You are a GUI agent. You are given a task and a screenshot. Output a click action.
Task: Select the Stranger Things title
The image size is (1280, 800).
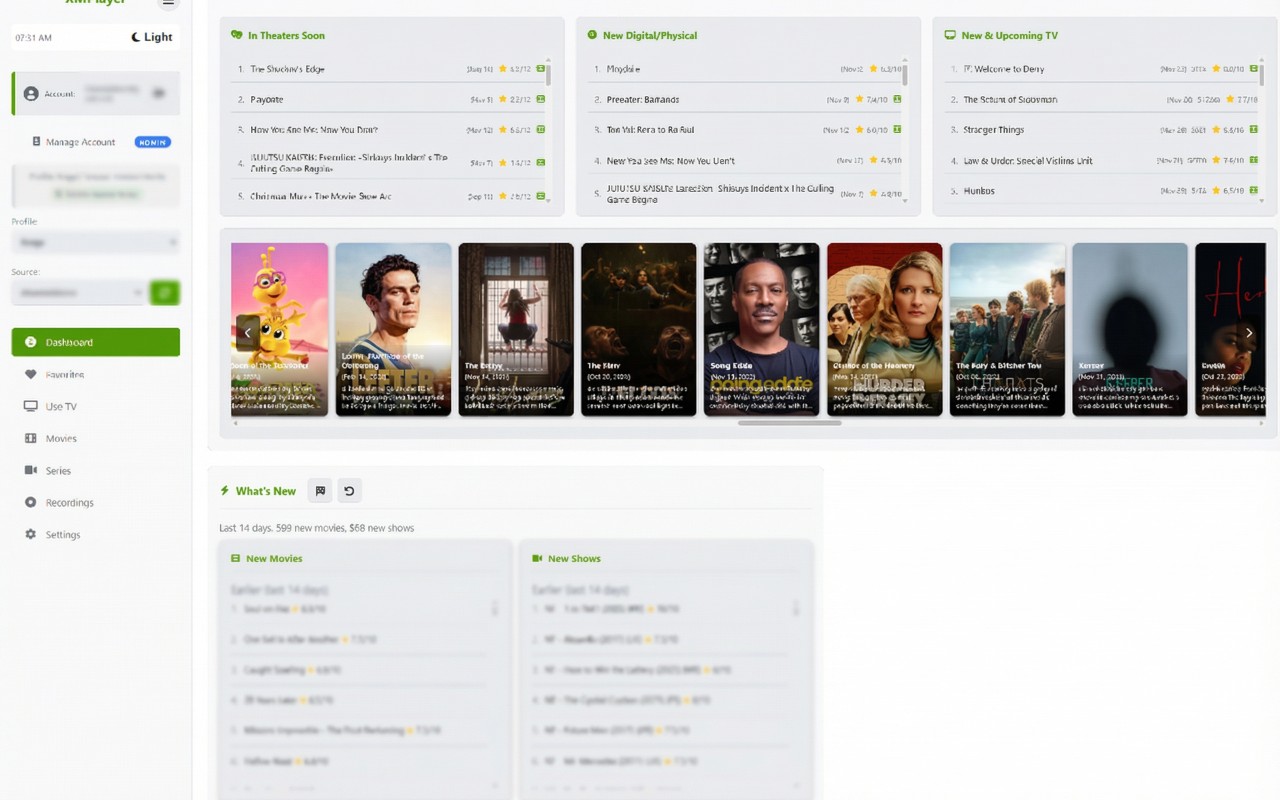pos(993,130)
